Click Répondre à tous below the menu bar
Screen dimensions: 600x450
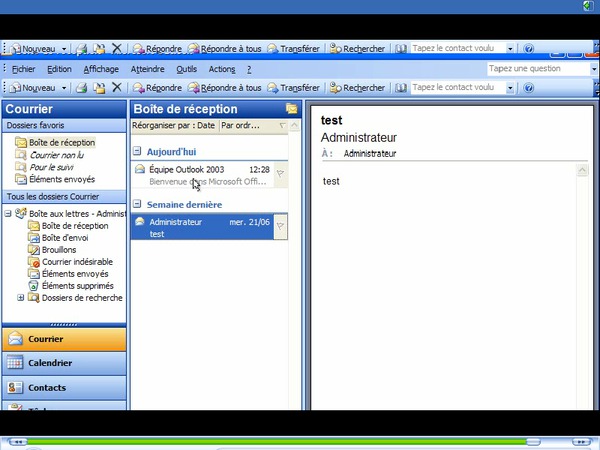pyautogui.click(x=224, y=88)
